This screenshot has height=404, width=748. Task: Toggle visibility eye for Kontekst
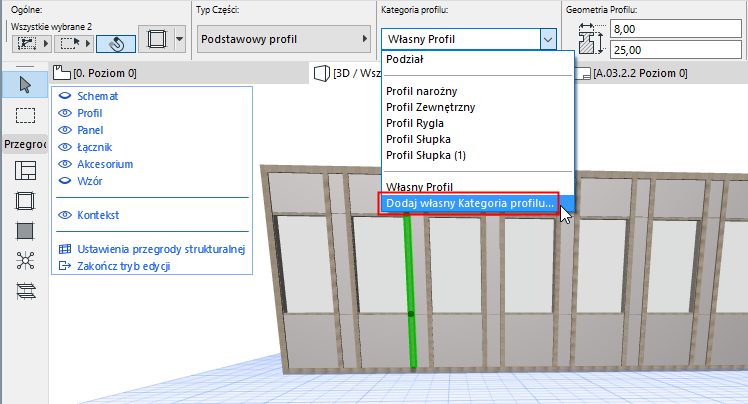(64, 215)
